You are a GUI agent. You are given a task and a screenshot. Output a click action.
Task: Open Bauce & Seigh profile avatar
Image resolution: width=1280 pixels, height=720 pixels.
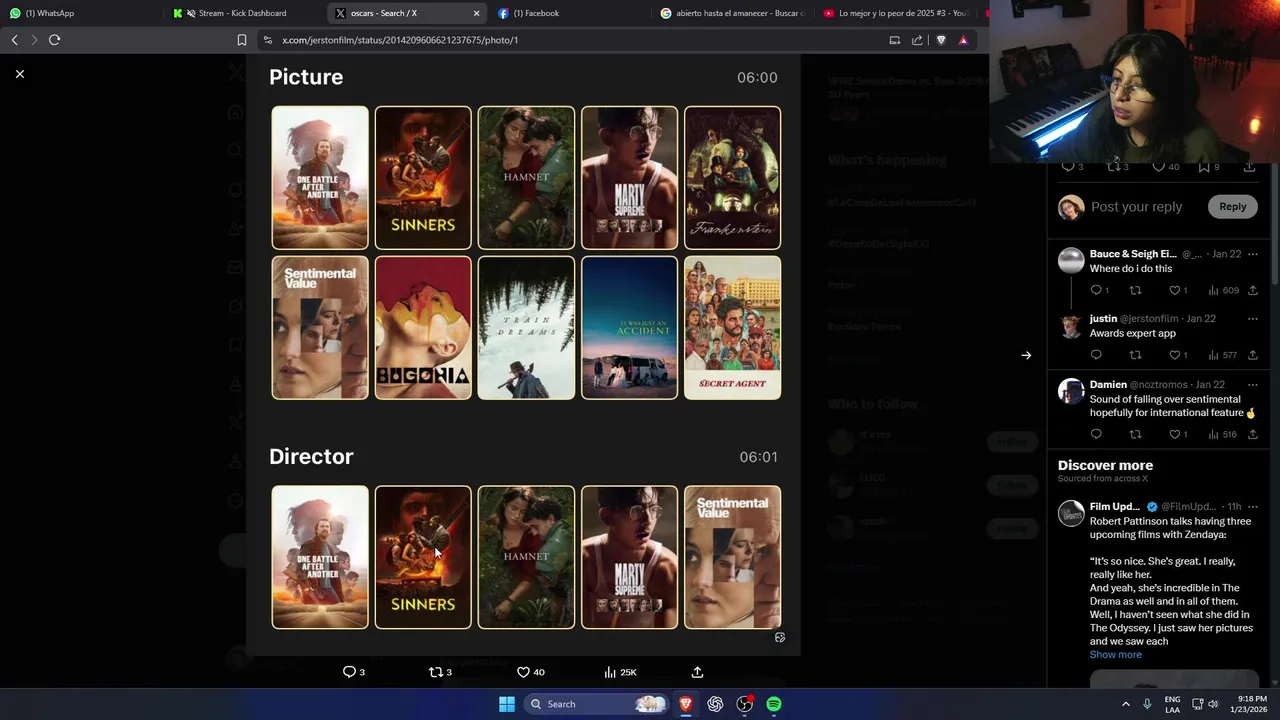(x=1071, y=260)
